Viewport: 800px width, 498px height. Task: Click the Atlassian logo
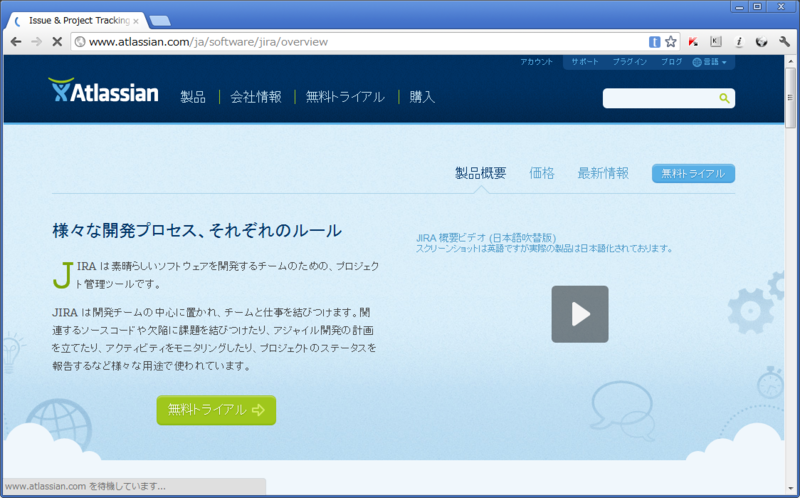tap(103, 90)
